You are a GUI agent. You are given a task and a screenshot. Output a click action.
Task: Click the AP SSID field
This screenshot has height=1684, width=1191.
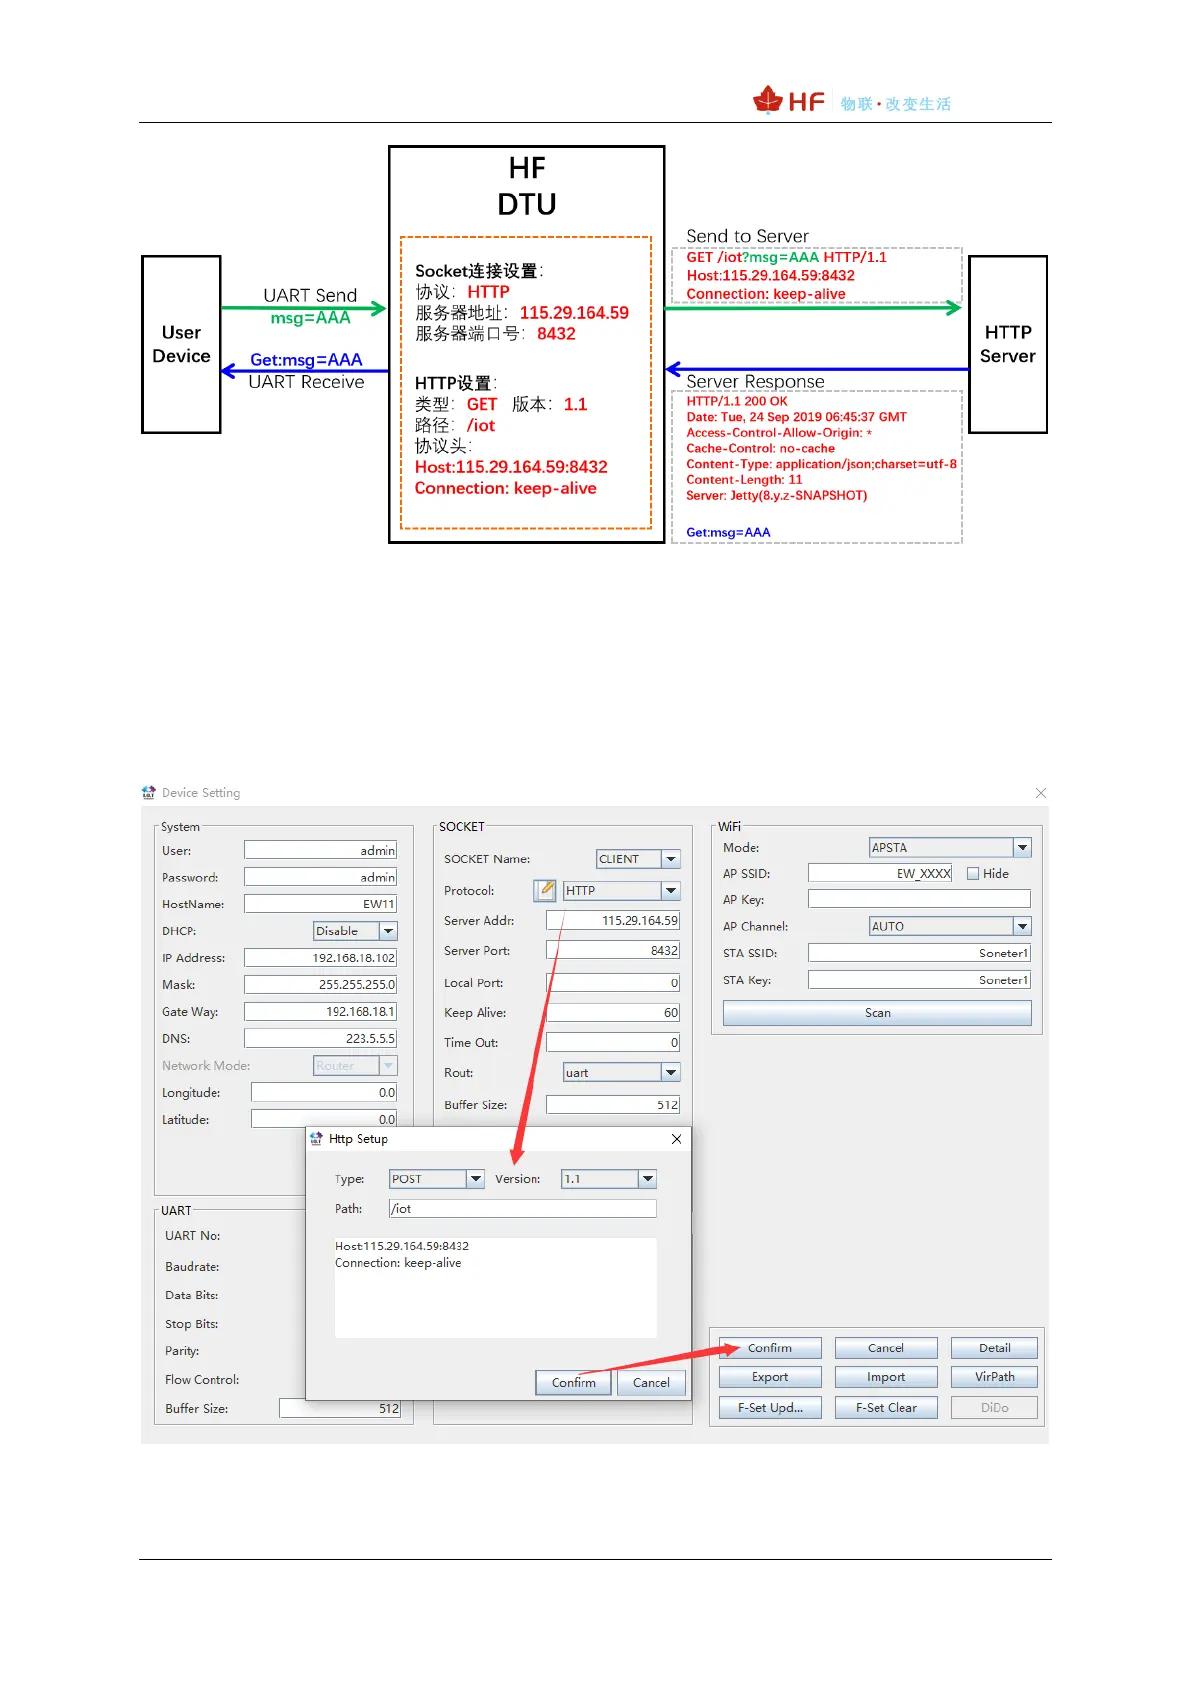pos(880,873)
